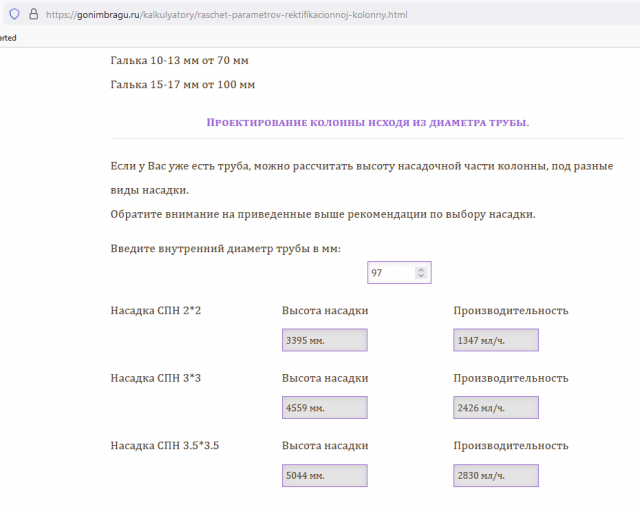The height and width of the screenshot is (505, 640).
Task: Click the "Насадка СПН 3.5*3.5" label
Action: click(164, 445)
